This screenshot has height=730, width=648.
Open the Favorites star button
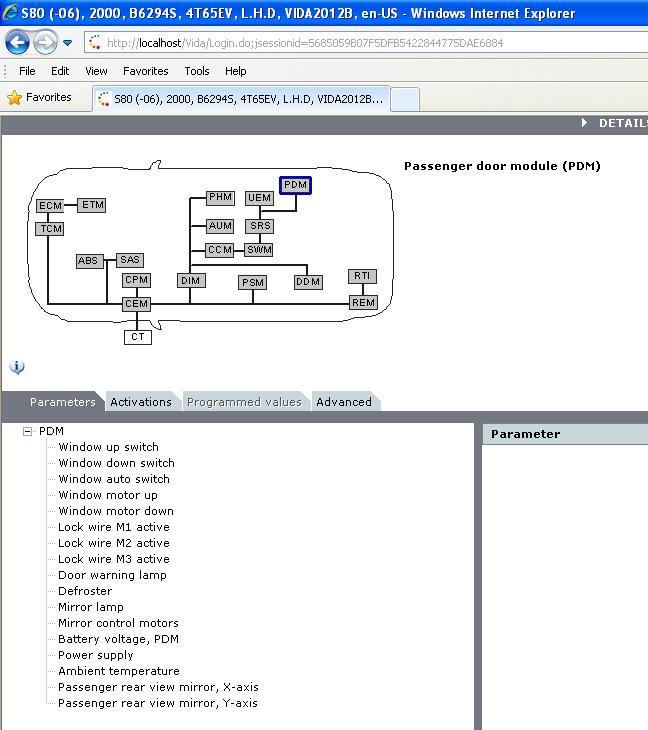coord(40,98)
